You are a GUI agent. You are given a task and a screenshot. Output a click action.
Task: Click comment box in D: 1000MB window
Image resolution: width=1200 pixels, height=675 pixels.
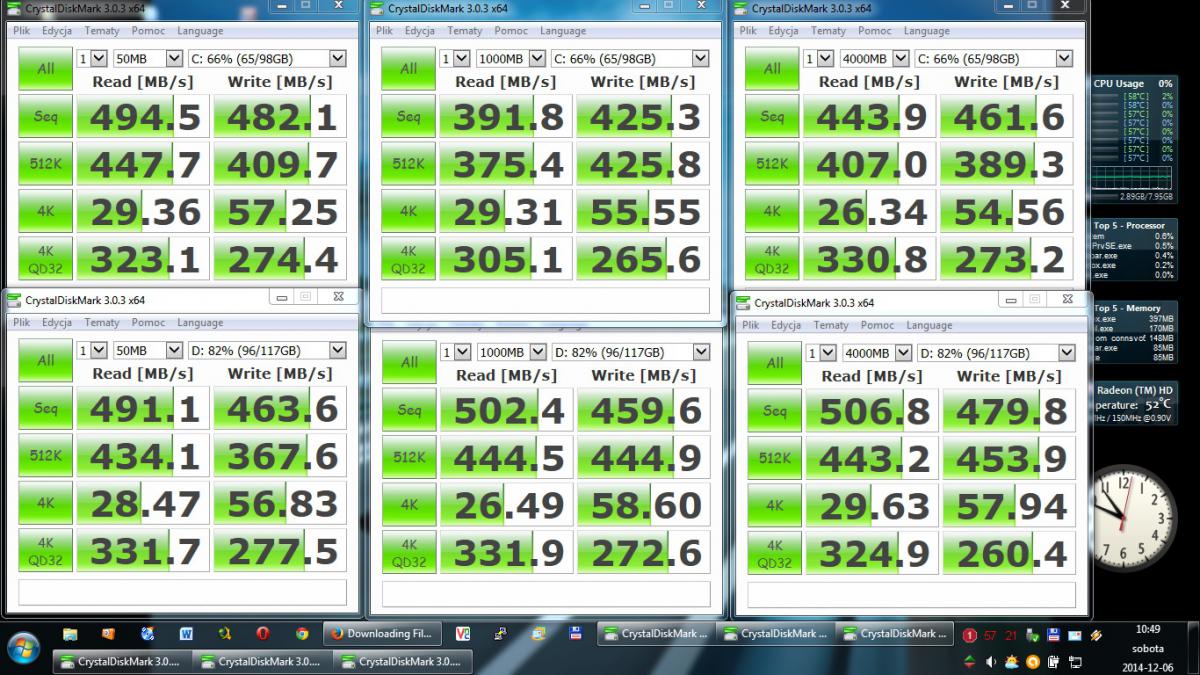click(546, 593)
